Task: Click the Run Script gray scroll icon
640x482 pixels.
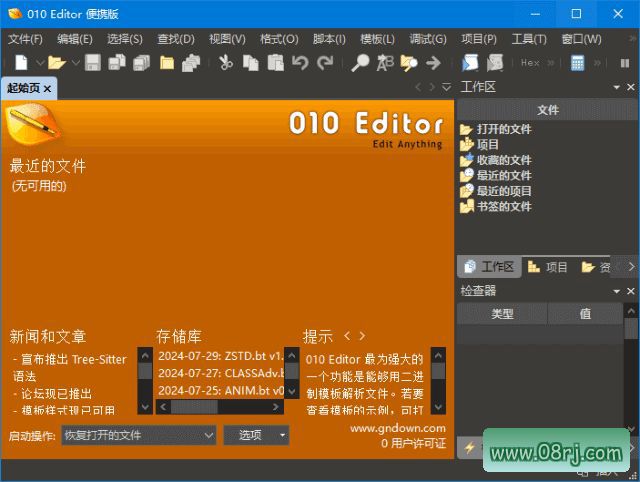Action: (495, 63)
